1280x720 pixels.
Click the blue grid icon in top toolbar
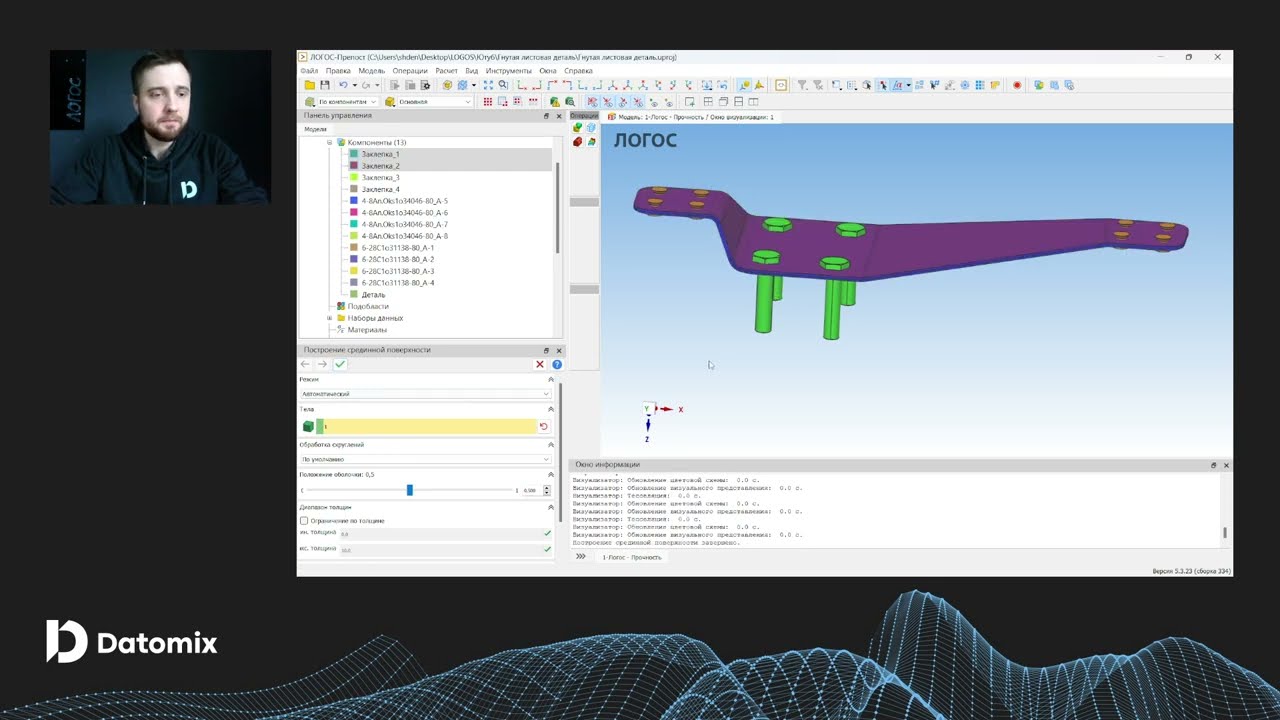[980, 85]
